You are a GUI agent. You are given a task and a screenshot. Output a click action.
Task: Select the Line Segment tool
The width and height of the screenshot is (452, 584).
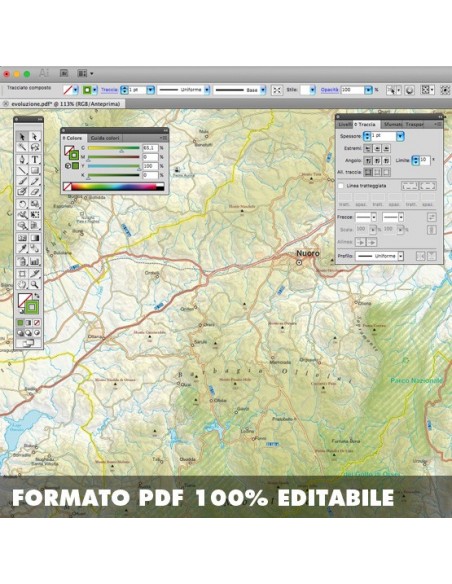point(22,171)
